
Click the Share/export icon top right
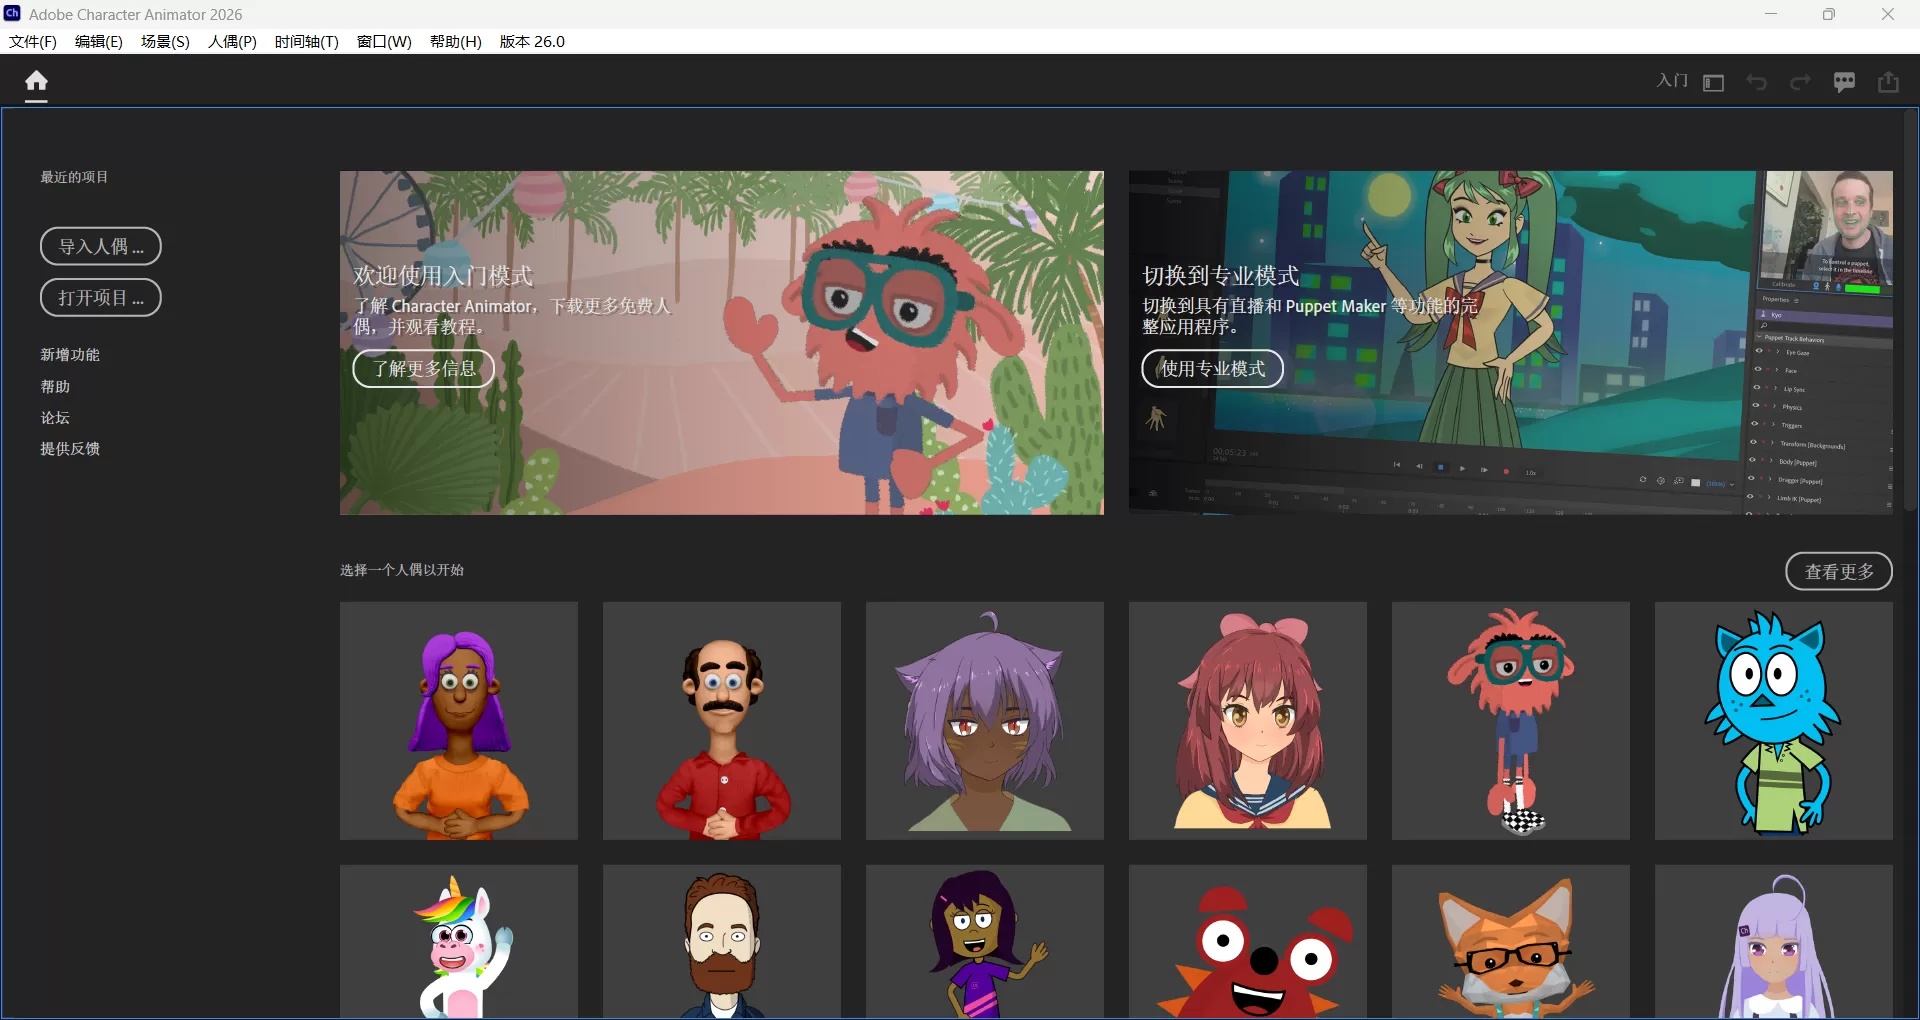click(x=1889, y=83)
